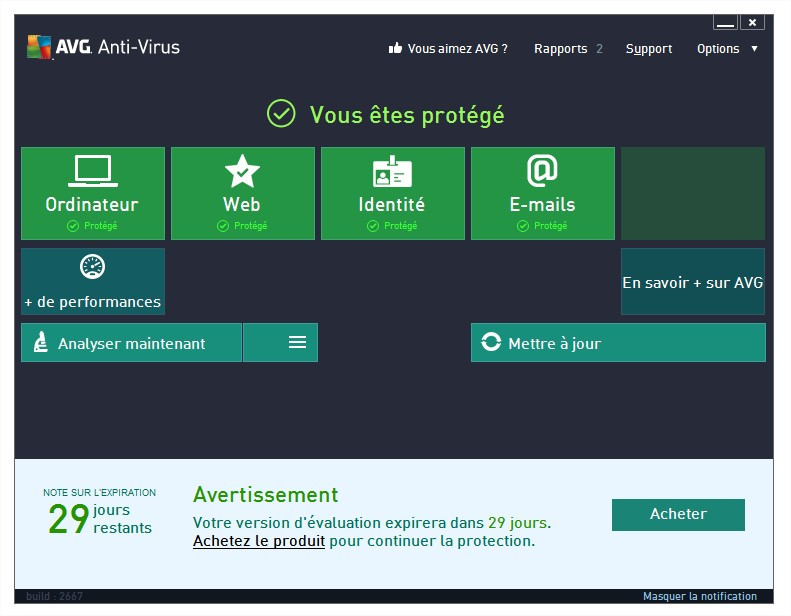The image size is (791, 616).
Task: Minimize the AVG window
Action: (726, 22)
